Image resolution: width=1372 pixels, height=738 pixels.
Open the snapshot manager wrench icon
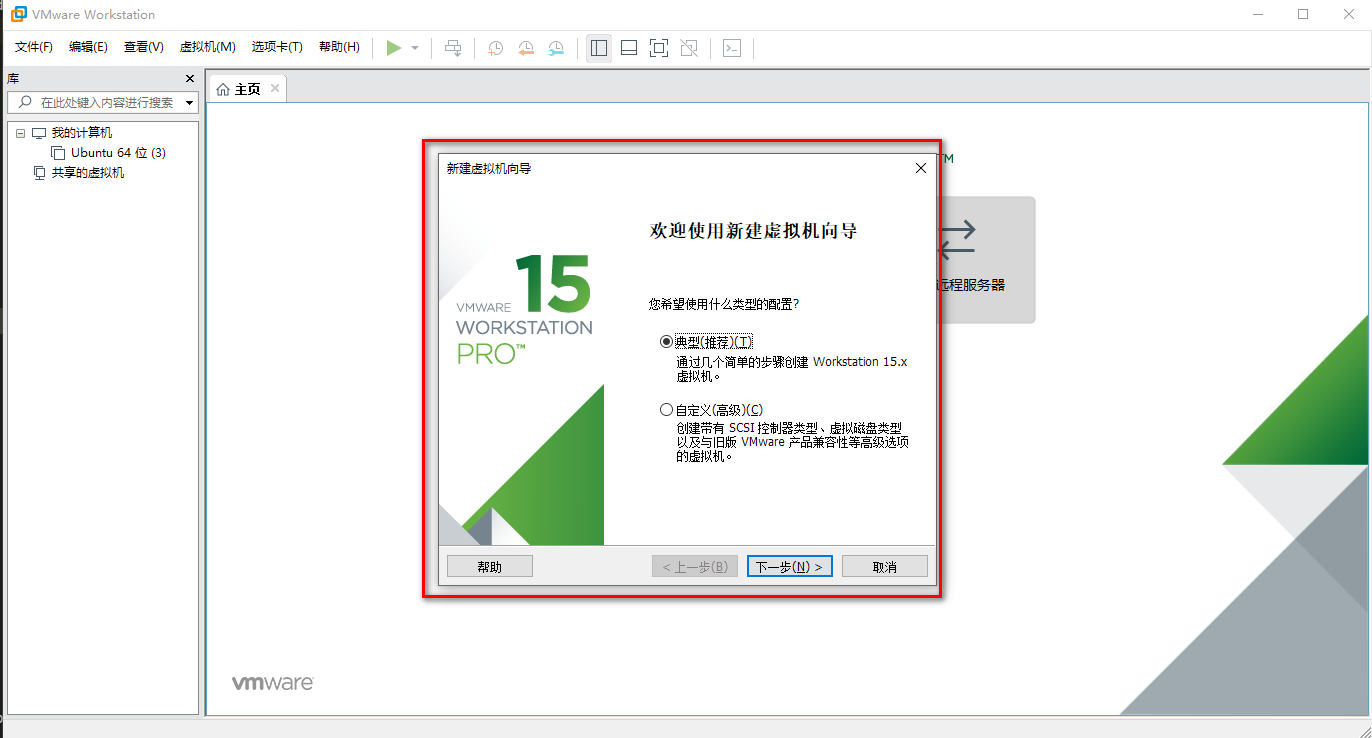pos(556,48)
